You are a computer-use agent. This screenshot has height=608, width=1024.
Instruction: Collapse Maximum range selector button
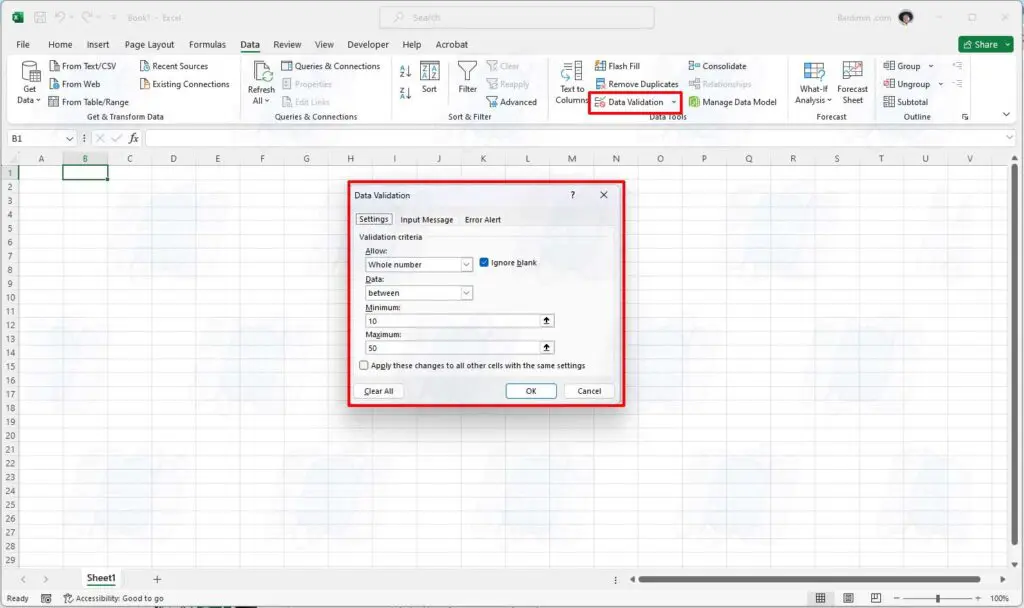(547, 347)
